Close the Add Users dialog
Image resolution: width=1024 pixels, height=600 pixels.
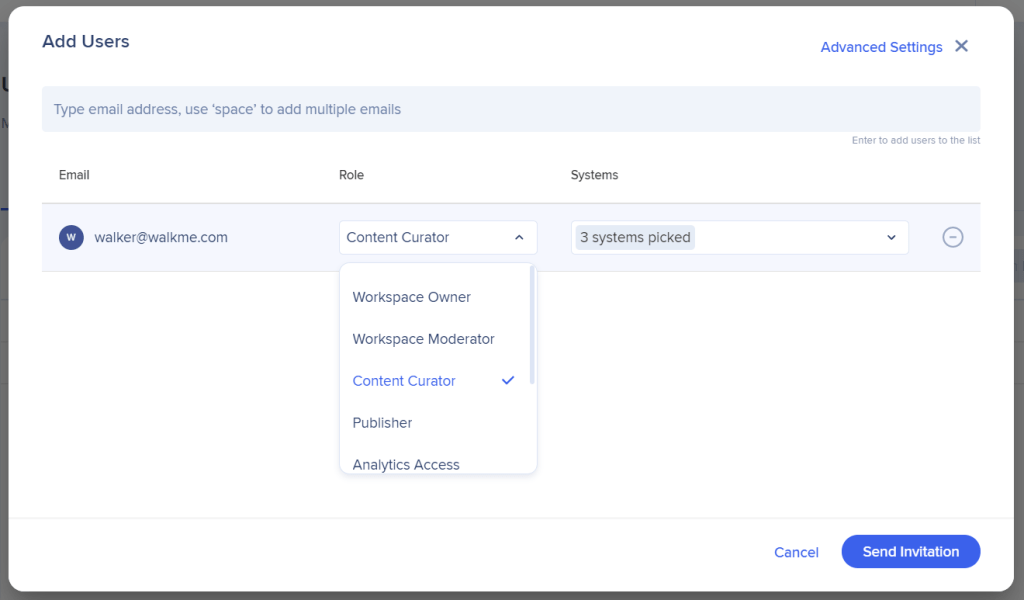tap(961, 46)
